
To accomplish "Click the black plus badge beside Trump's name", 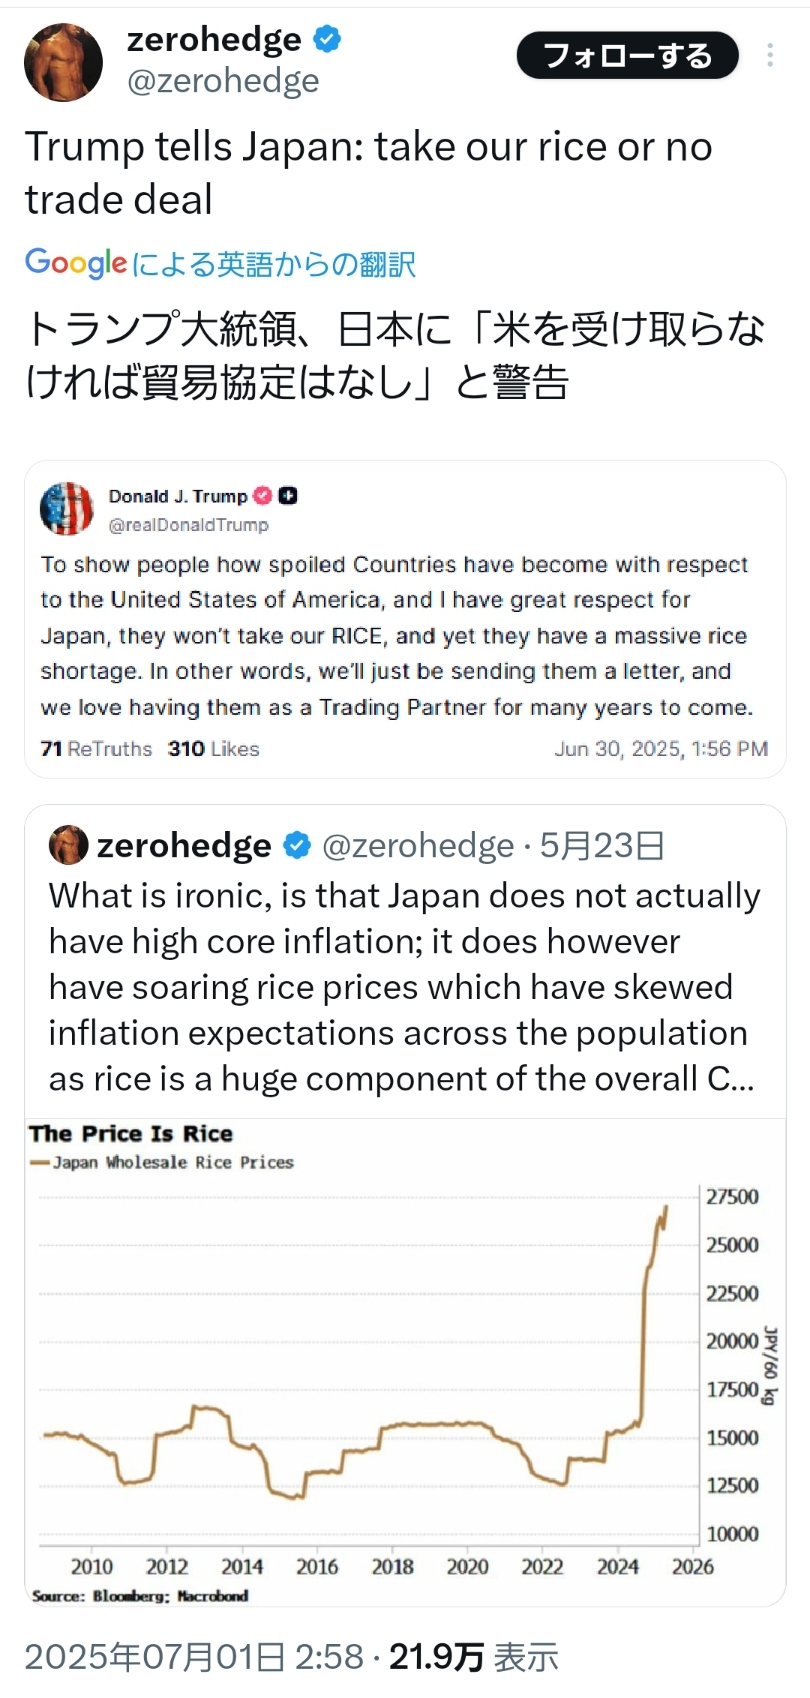I will pos(288,495).
